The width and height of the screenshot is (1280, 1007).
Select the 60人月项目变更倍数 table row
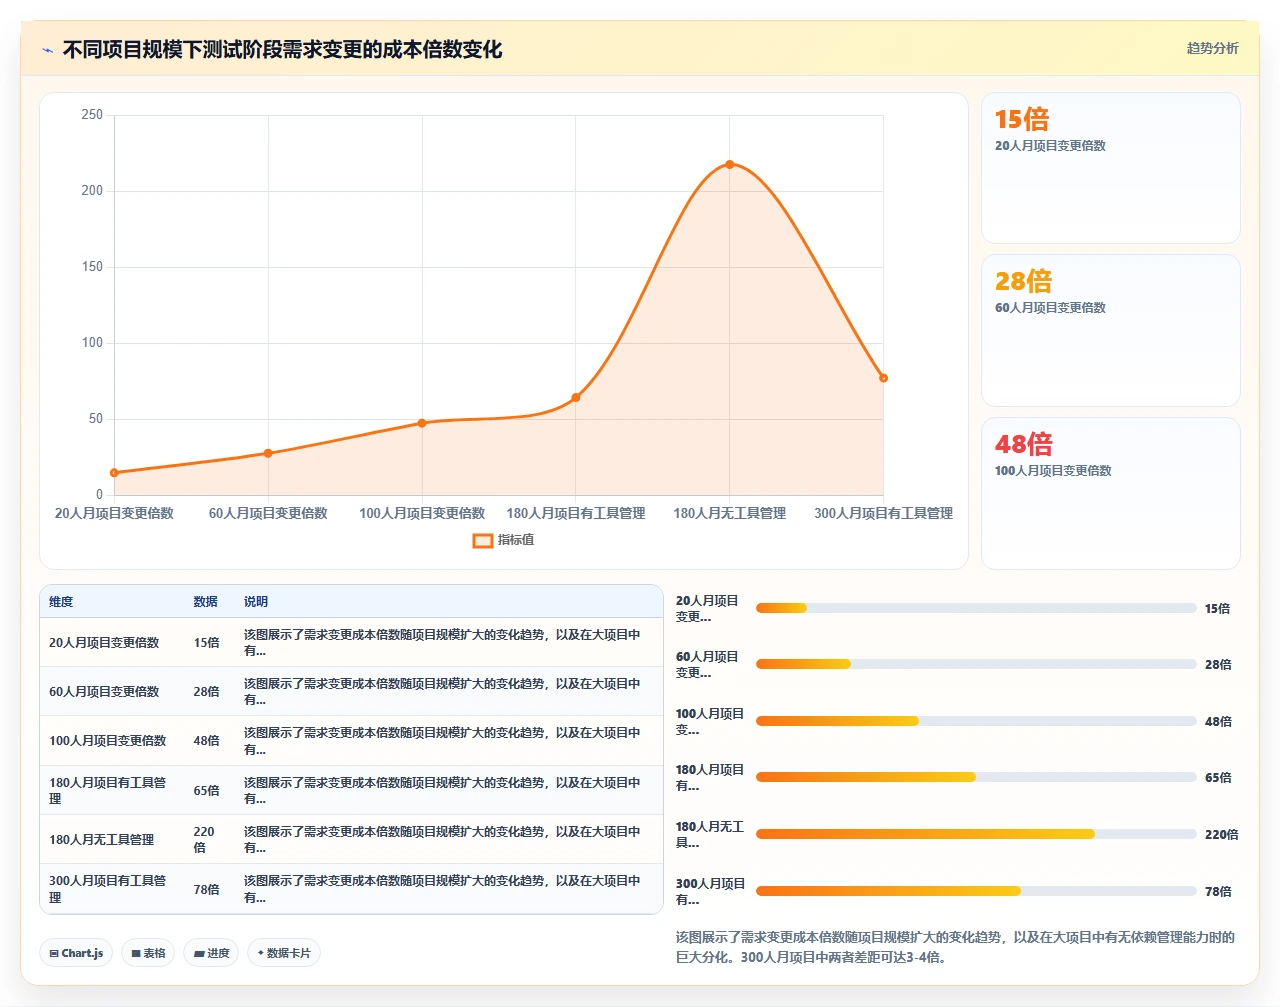(351, 691)
